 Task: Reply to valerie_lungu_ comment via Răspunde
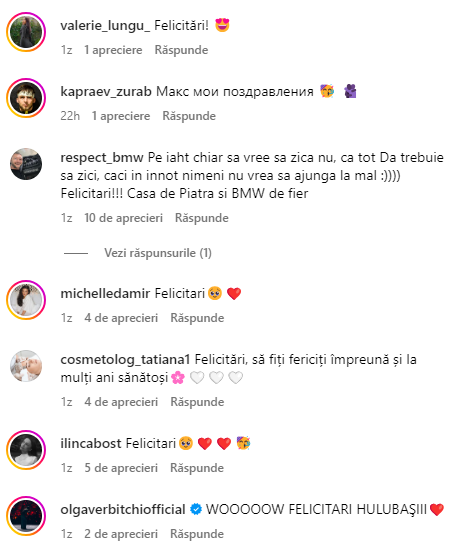point(181,50)
